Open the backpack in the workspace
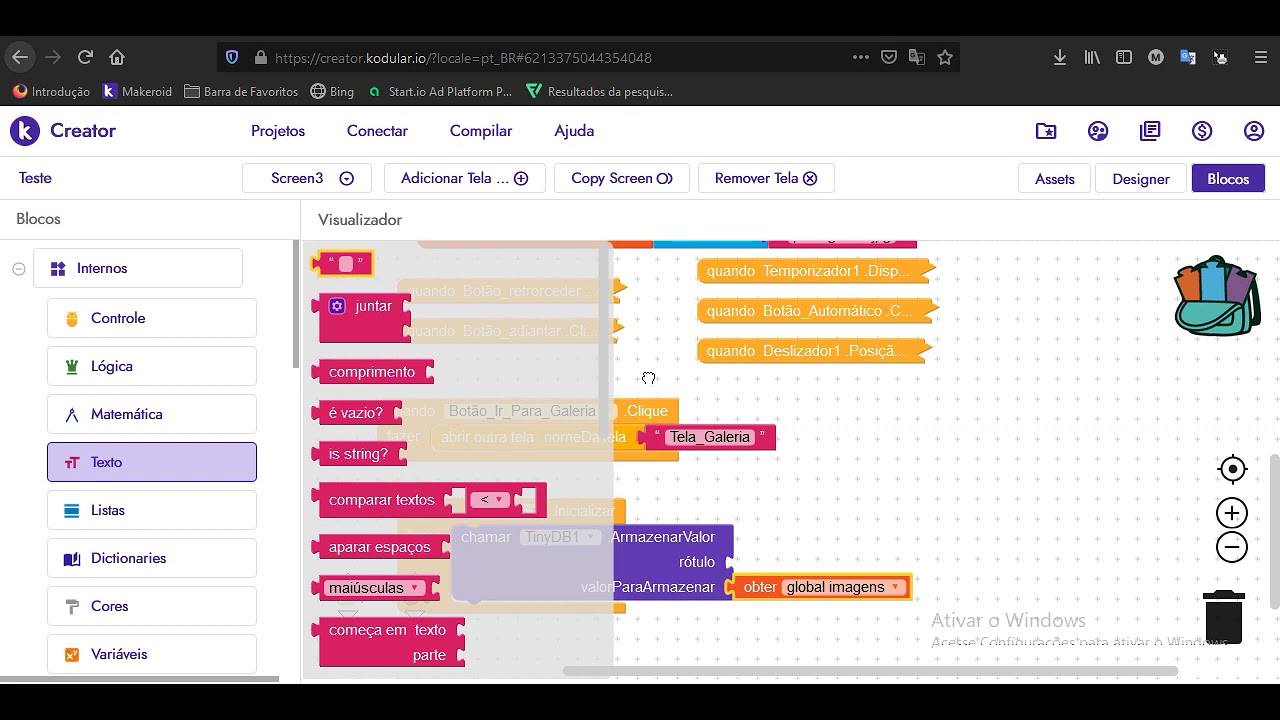1280x720 pixels. pyautogui.click(x=1217, y=296)
